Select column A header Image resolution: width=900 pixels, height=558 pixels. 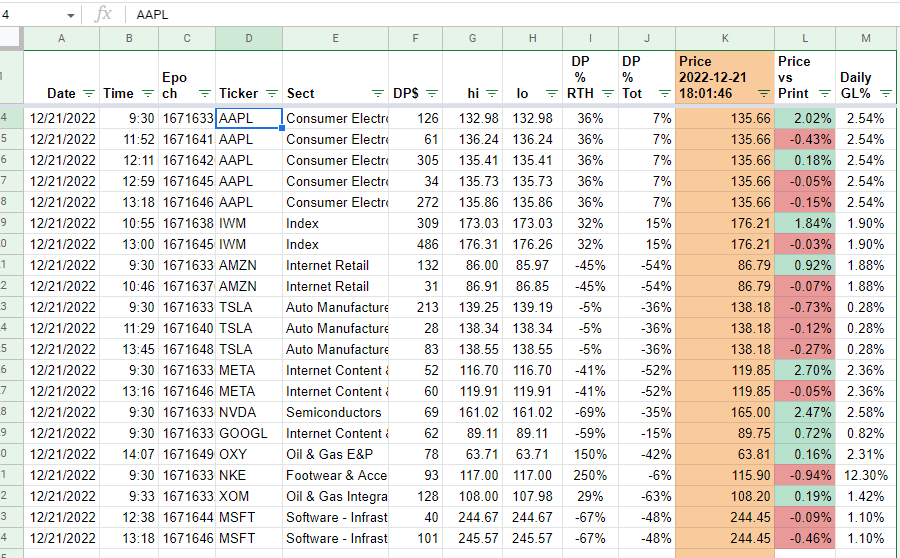(x=61, y=38)
